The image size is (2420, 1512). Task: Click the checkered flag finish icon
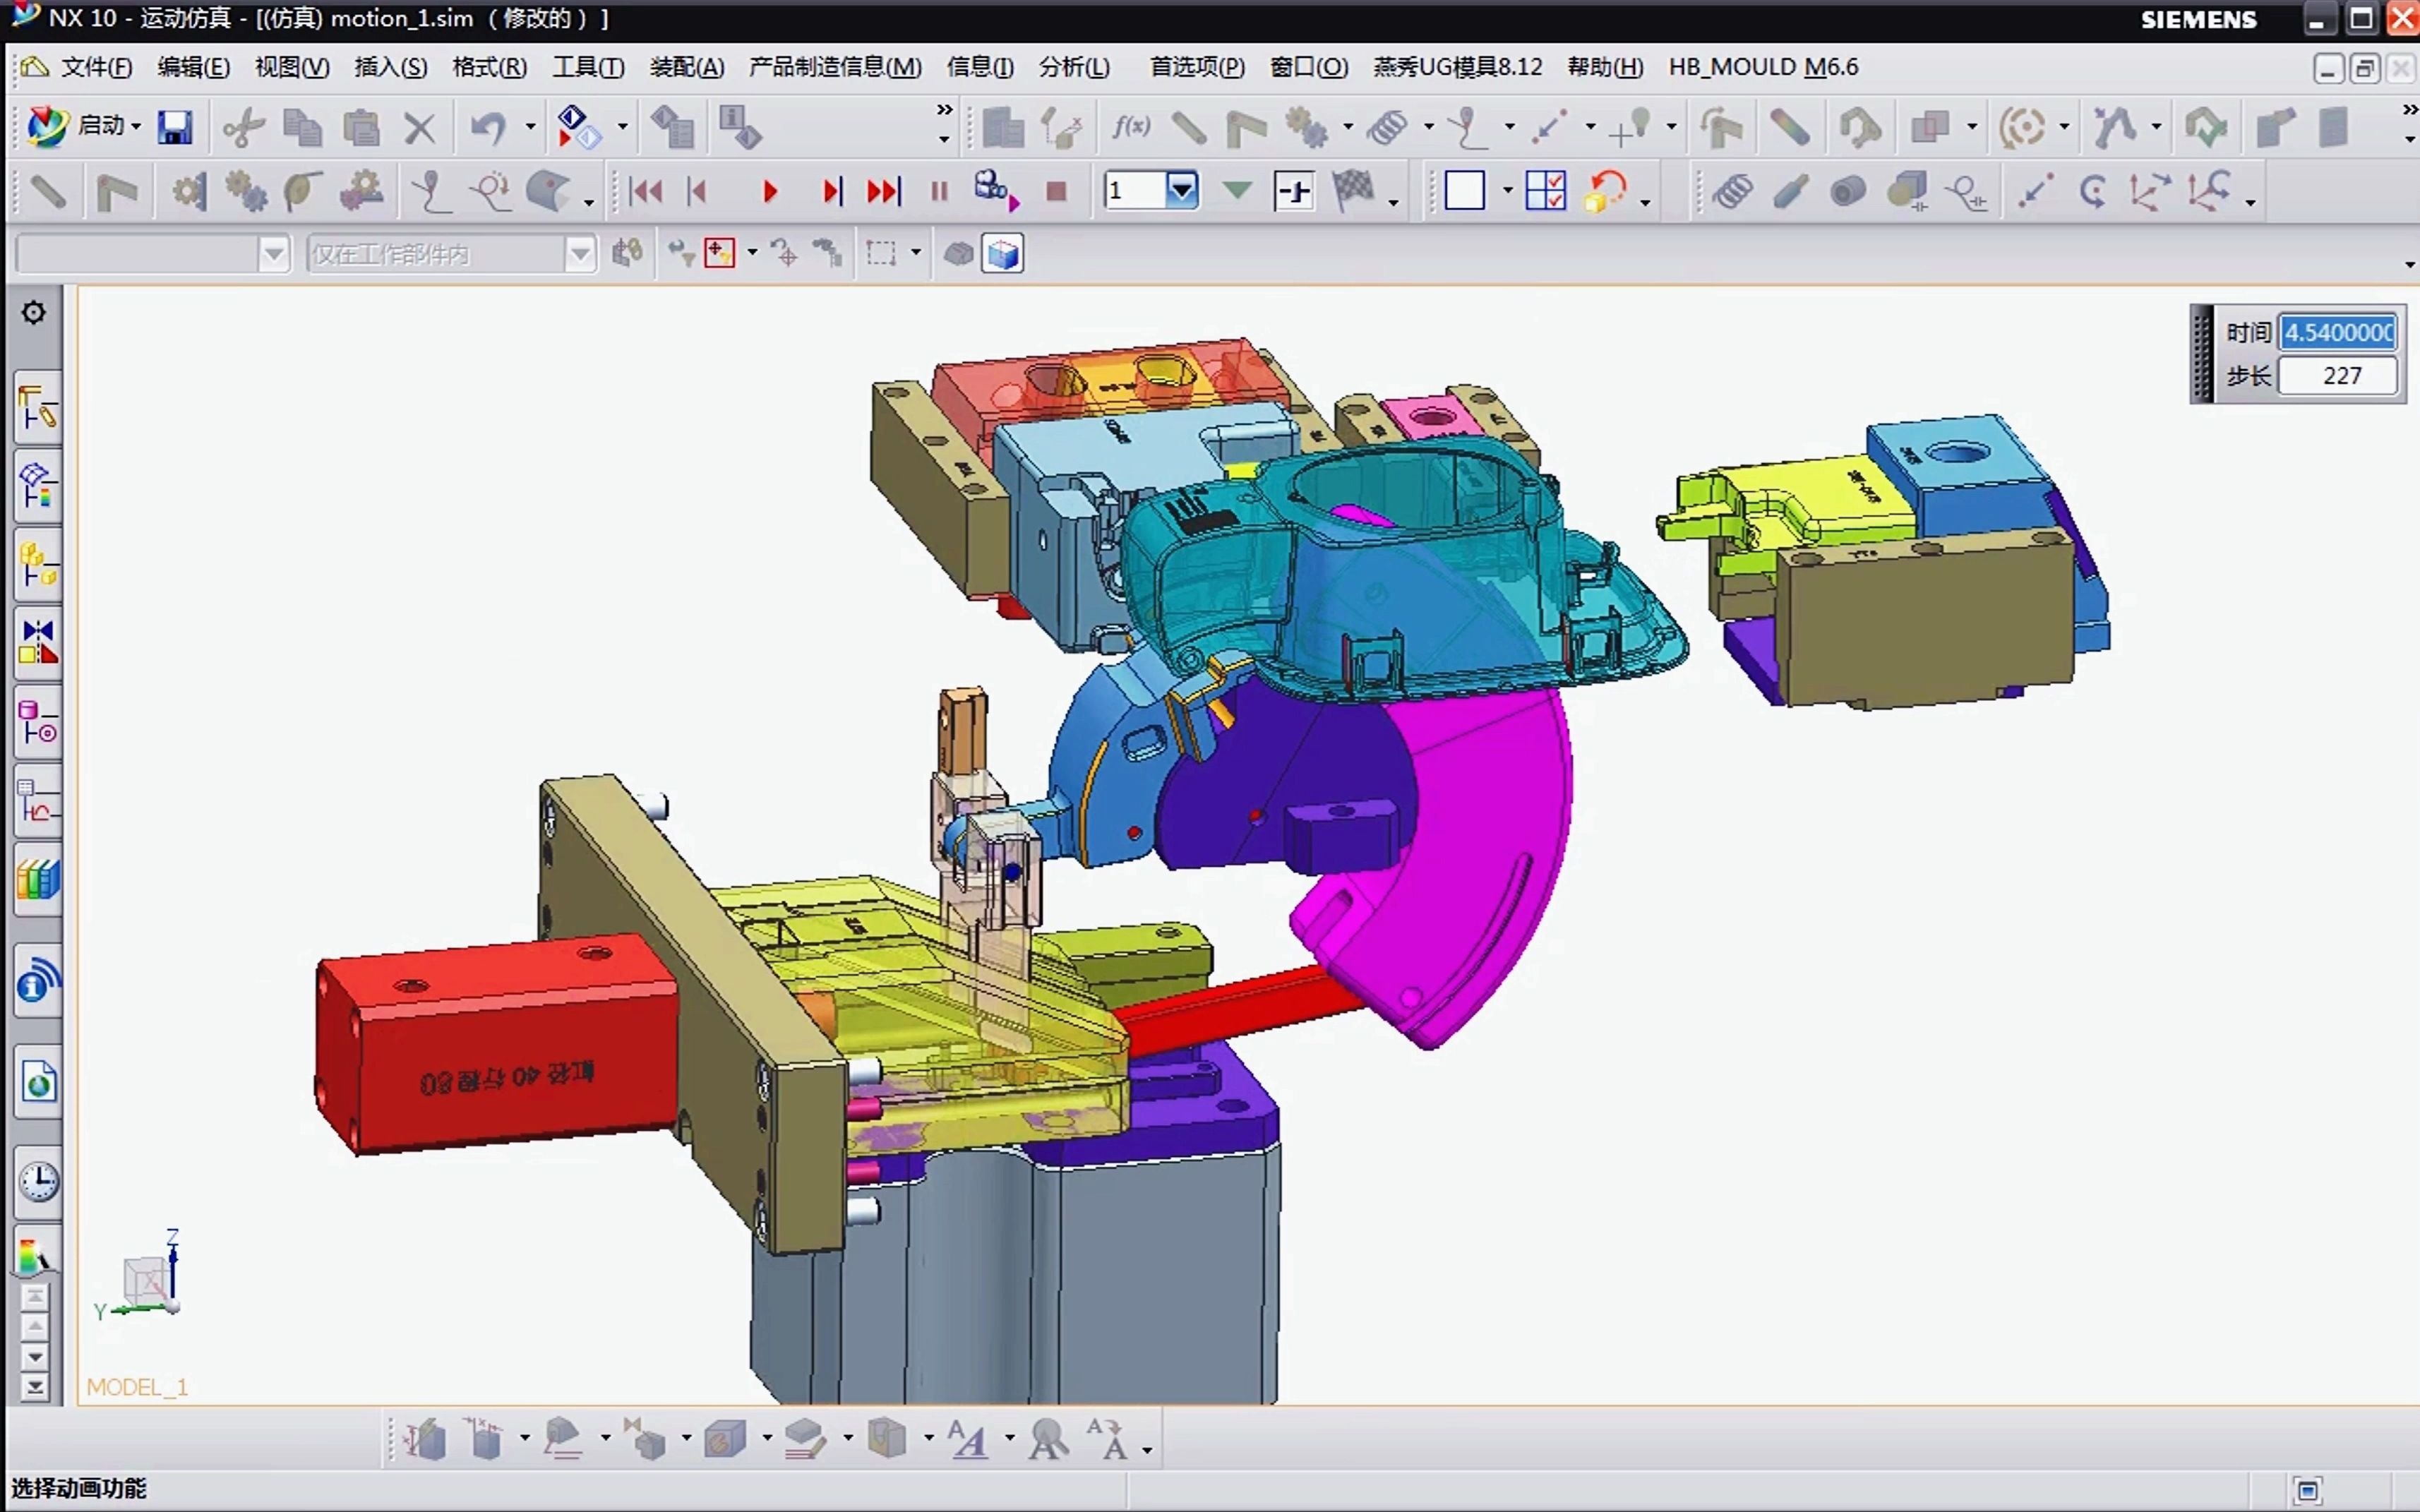pyautogui.click(x=1352, y=190)
